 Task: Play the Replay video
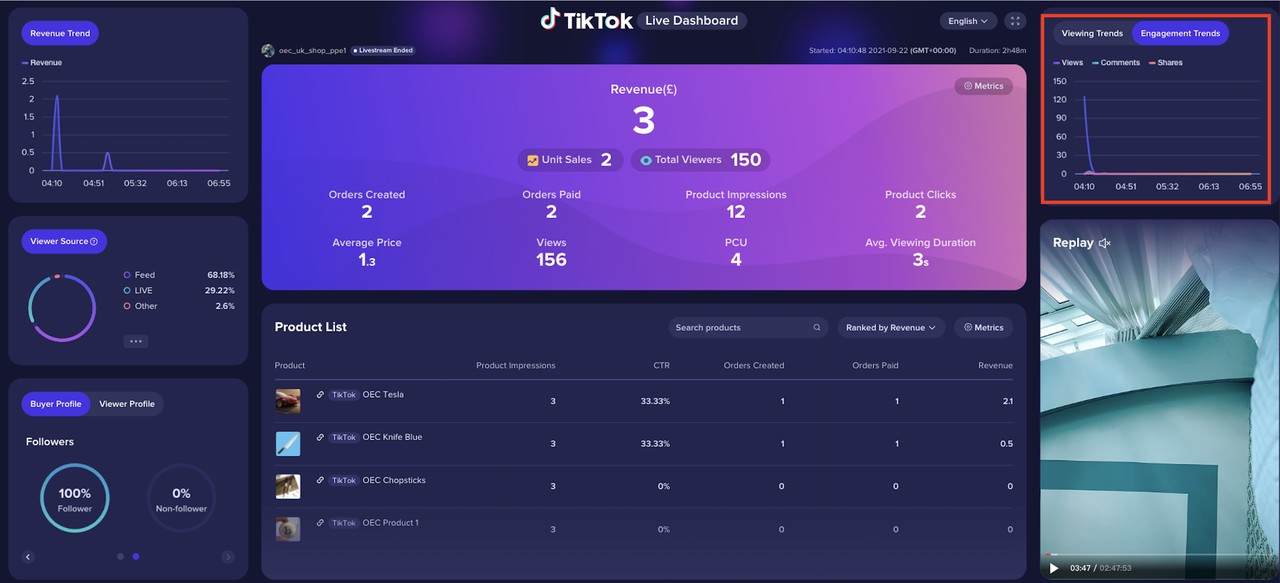pos(1053,569)
